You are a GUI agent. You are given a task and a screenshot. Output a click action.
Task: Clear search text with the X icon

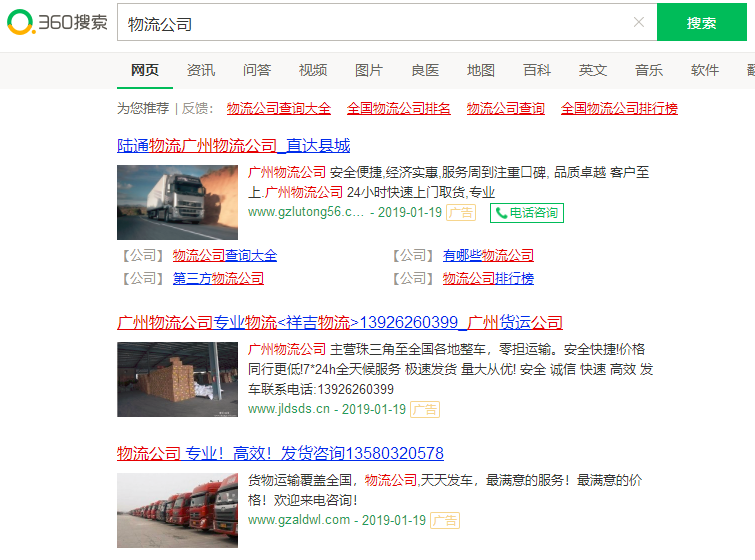(638, 23)
